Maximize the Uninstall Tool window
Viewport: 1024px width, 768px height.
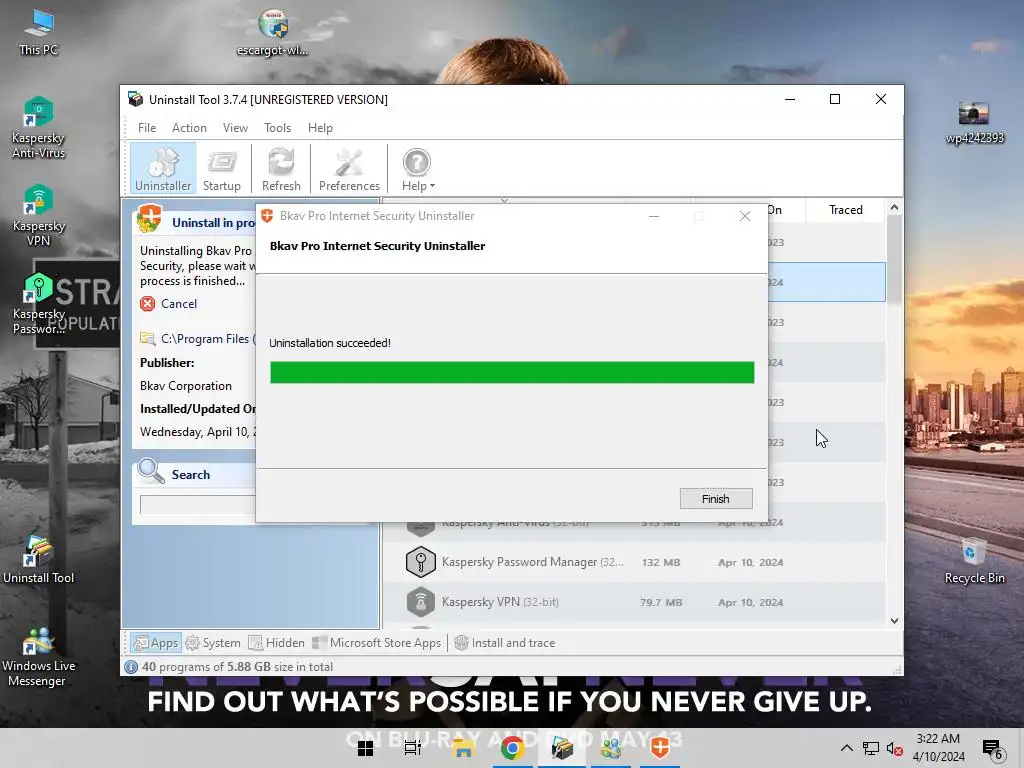point(835,99)
